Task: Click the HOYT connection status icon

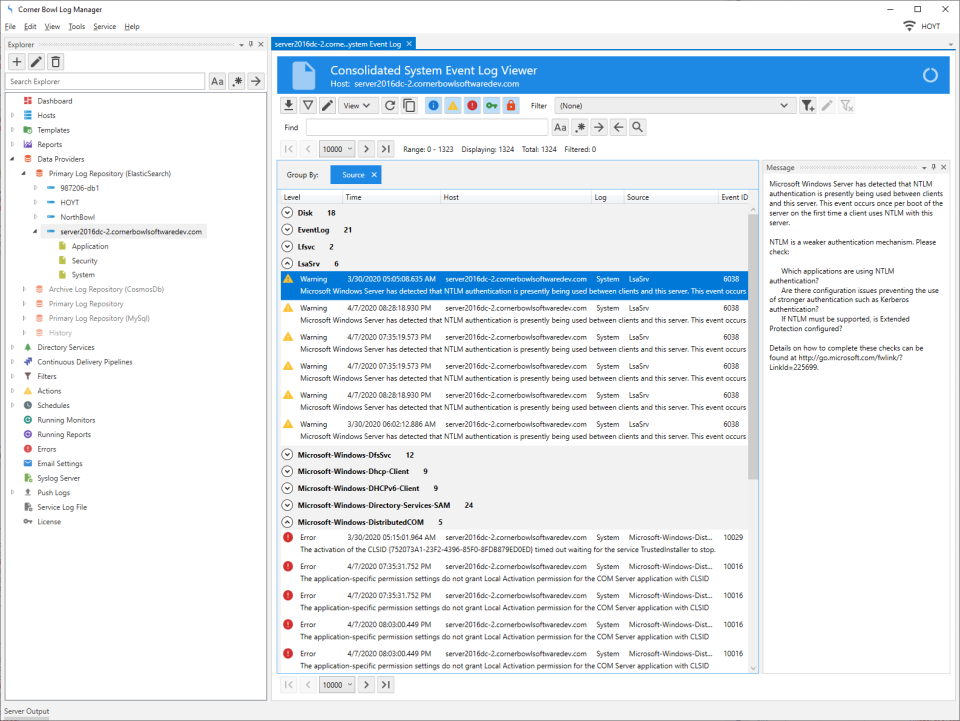Action: click(x=910, y=26)
